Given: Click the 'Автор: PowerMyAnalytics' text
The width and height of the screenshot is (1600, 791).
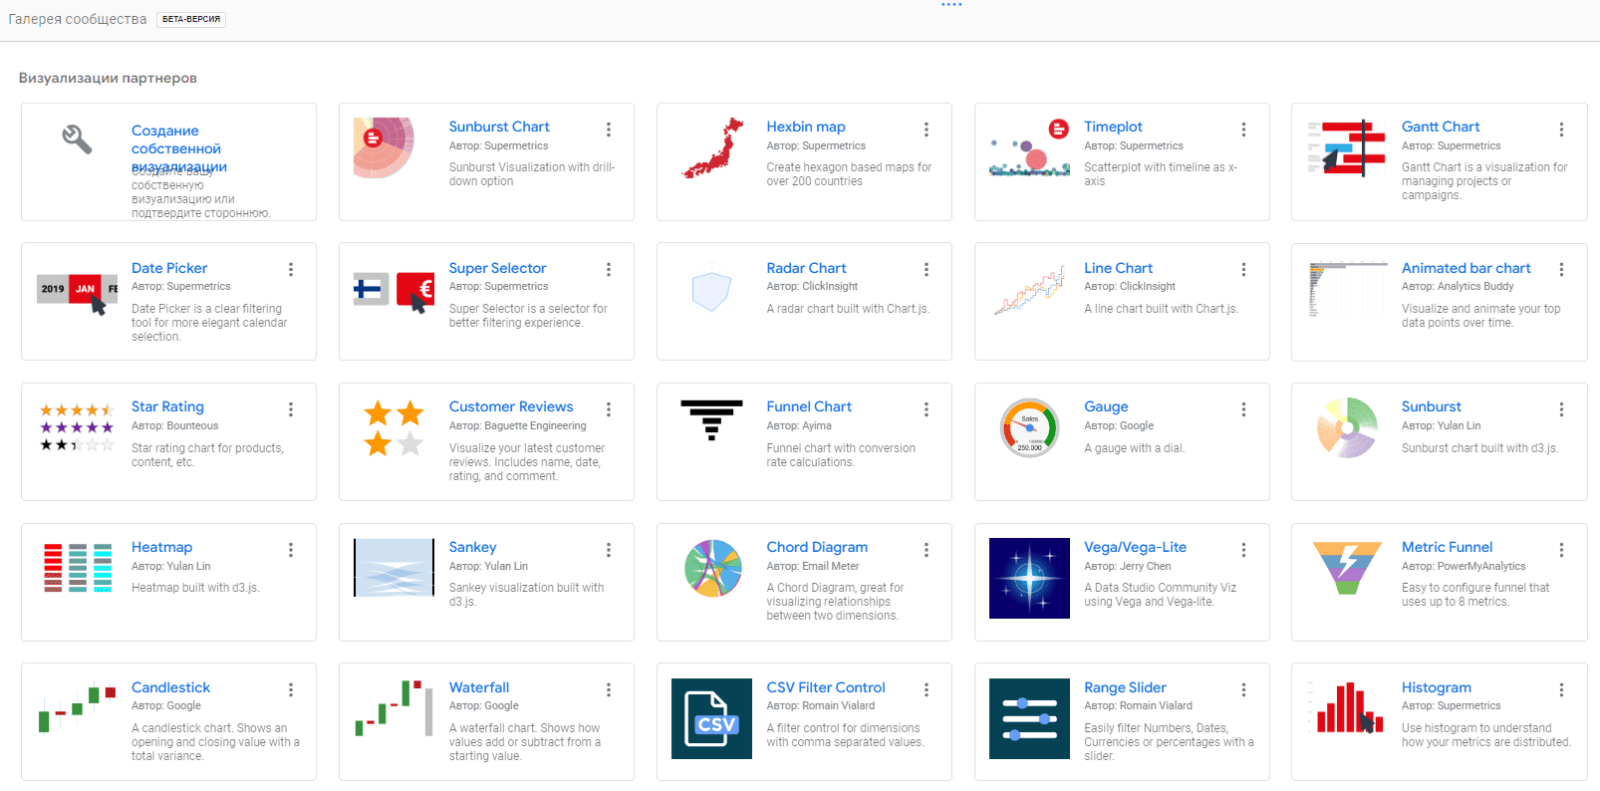Looking at the screenshot, I should click(1464, 566).
